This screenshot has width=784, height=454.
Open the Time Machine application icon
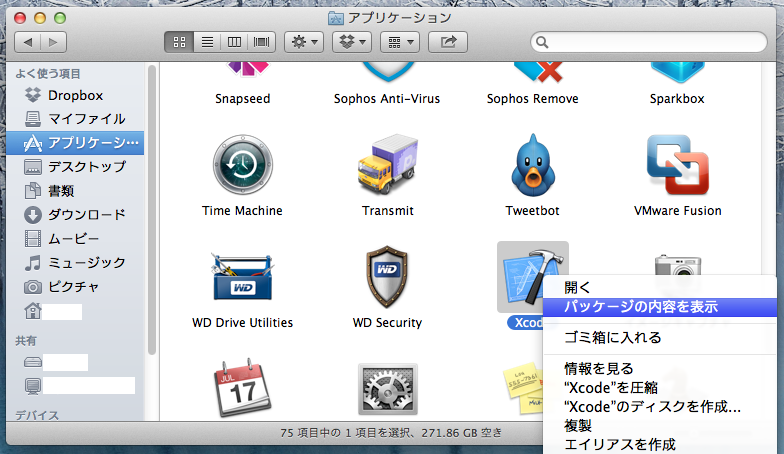(x=242, y=165)
